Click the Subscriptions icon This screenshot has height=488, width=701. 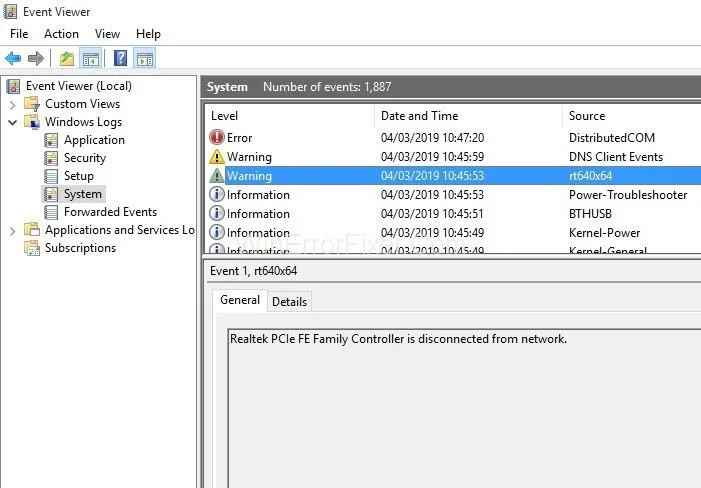point(32,248)
